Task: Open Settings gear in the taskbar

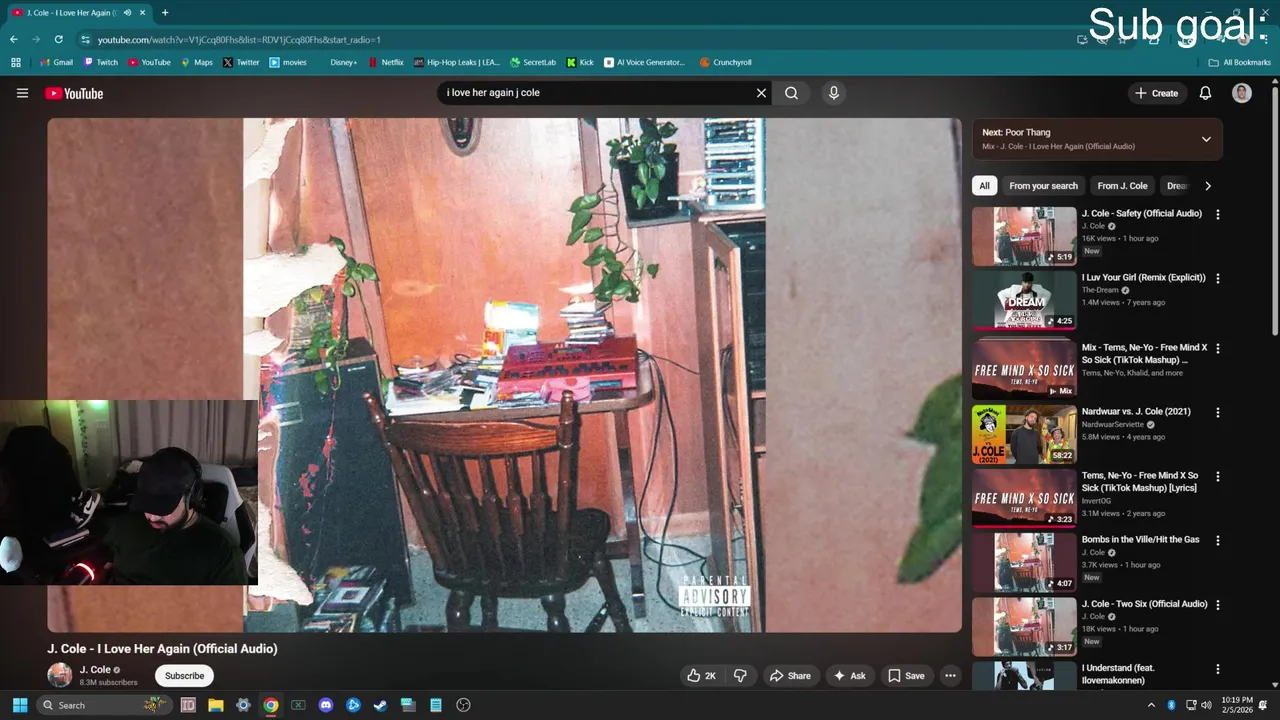Action: 243,705
